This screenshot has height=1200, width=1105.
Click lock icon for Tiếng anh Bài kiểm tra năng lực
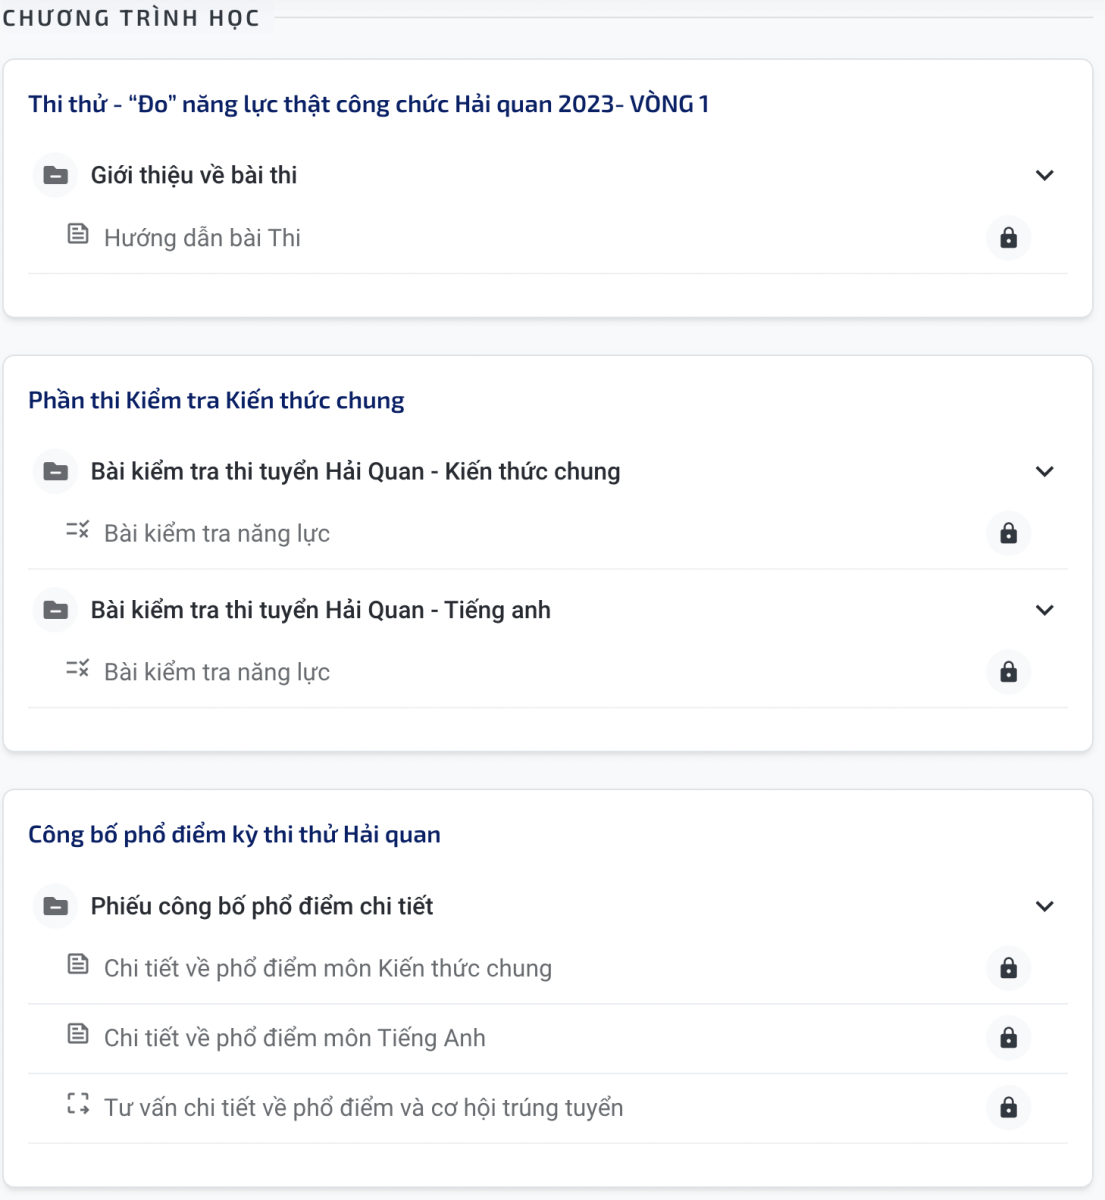1008,672
